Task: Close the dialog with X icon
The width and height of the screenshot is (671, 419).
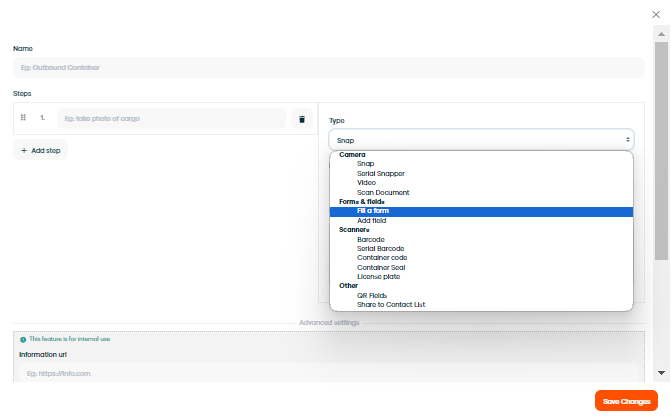Action: 656,15
